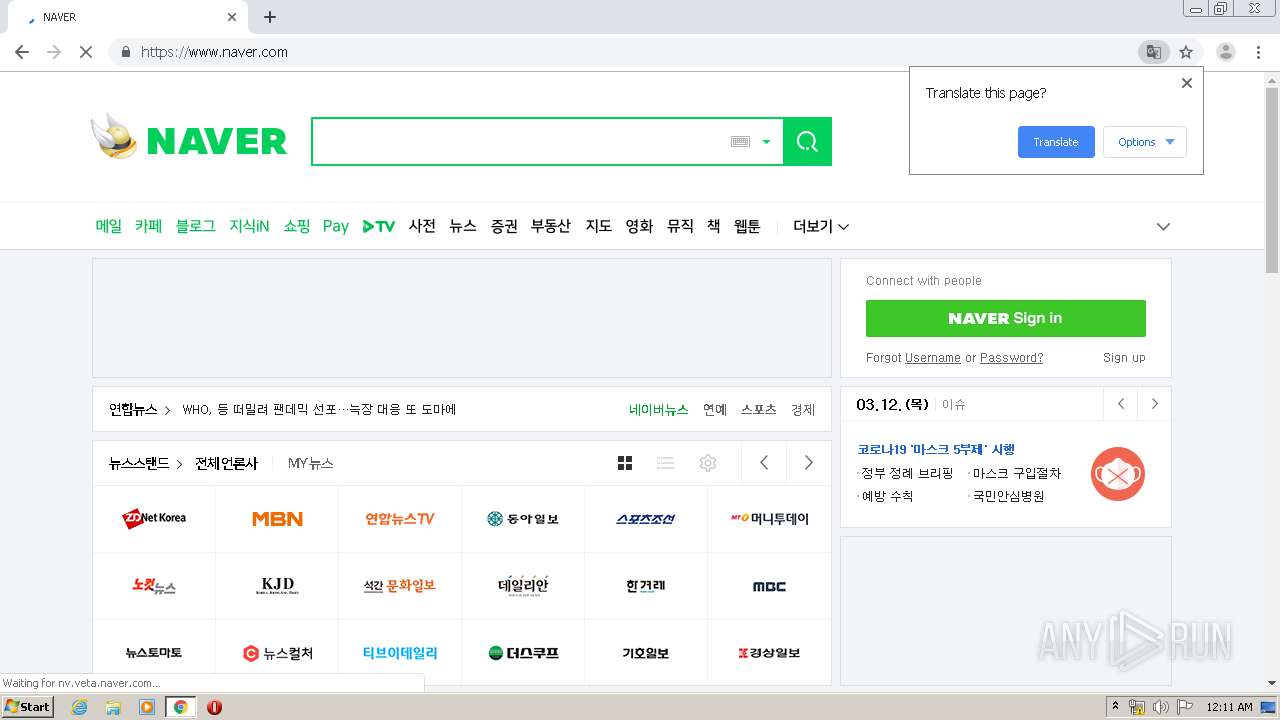The image size is (1280, 720).
Task: Open the Naver TV icon link
Action: click(x=379, y=227)
